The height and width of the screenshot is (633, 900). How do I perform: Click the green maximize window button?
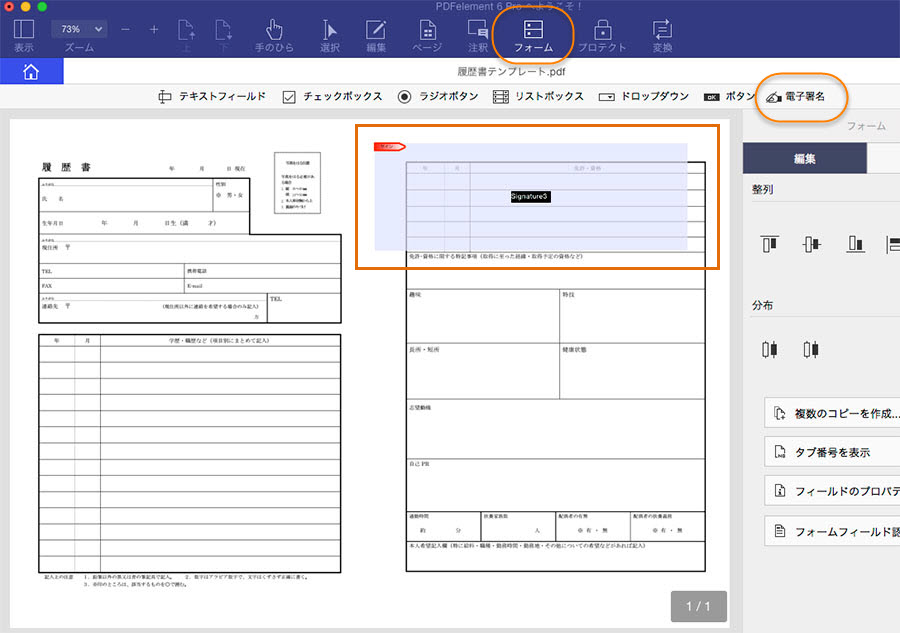(x=42, y=6)
